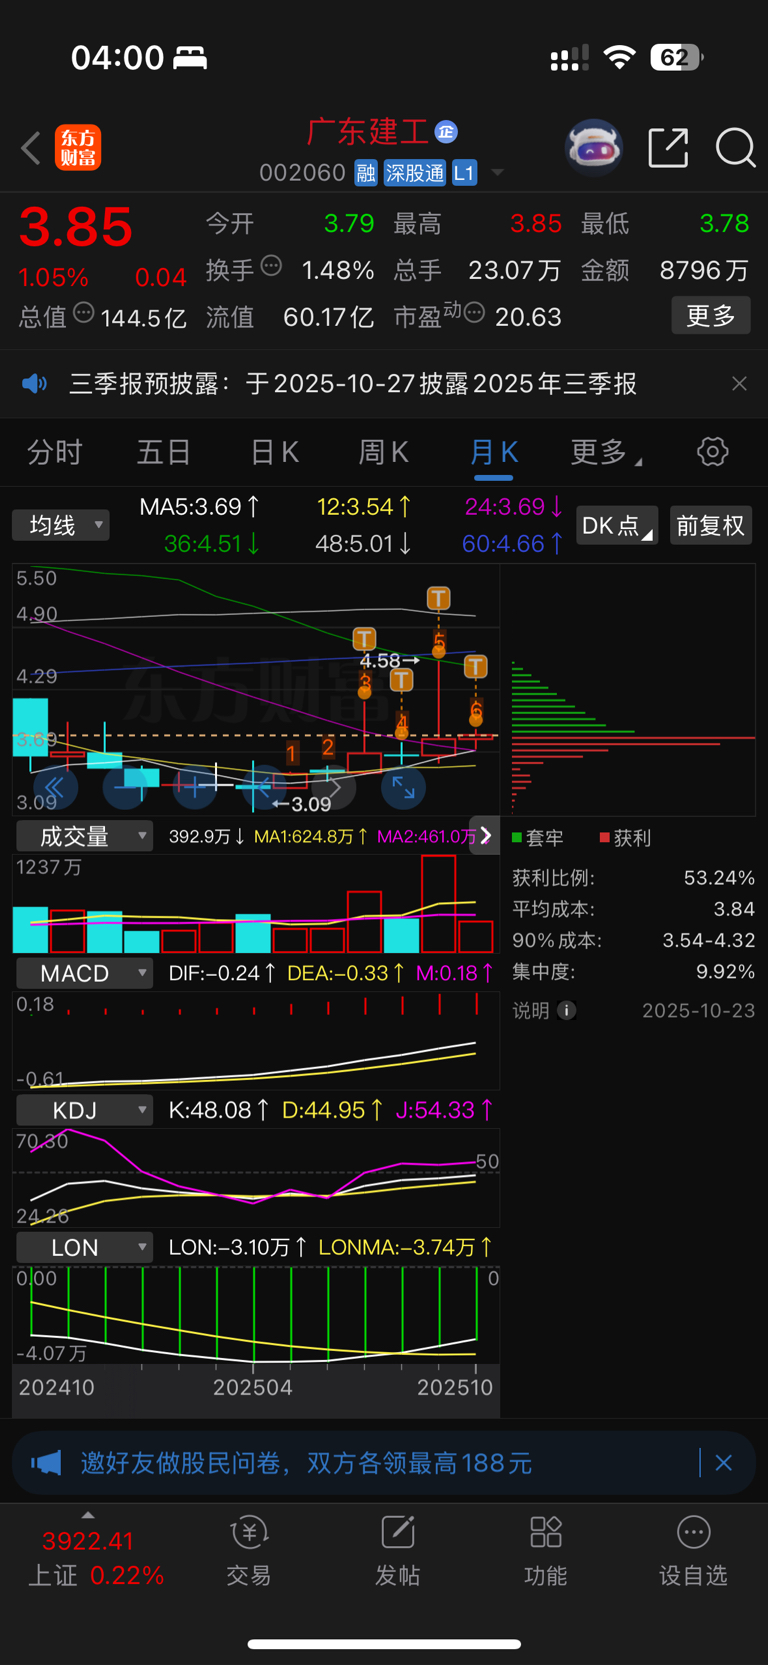This screenshot has height=1665, width=769.
Task: Switch to 周K tab
Action: 384,452
